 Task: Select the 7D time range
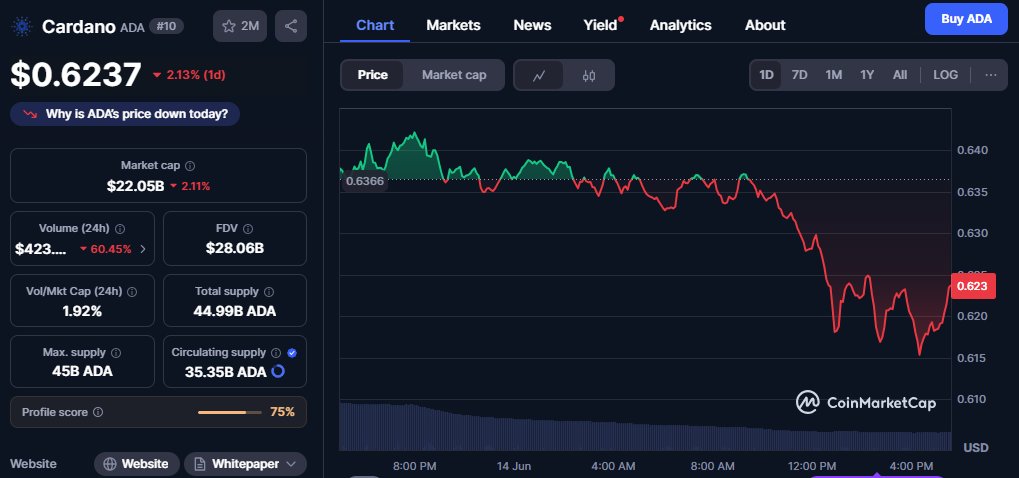pos(799,75)
